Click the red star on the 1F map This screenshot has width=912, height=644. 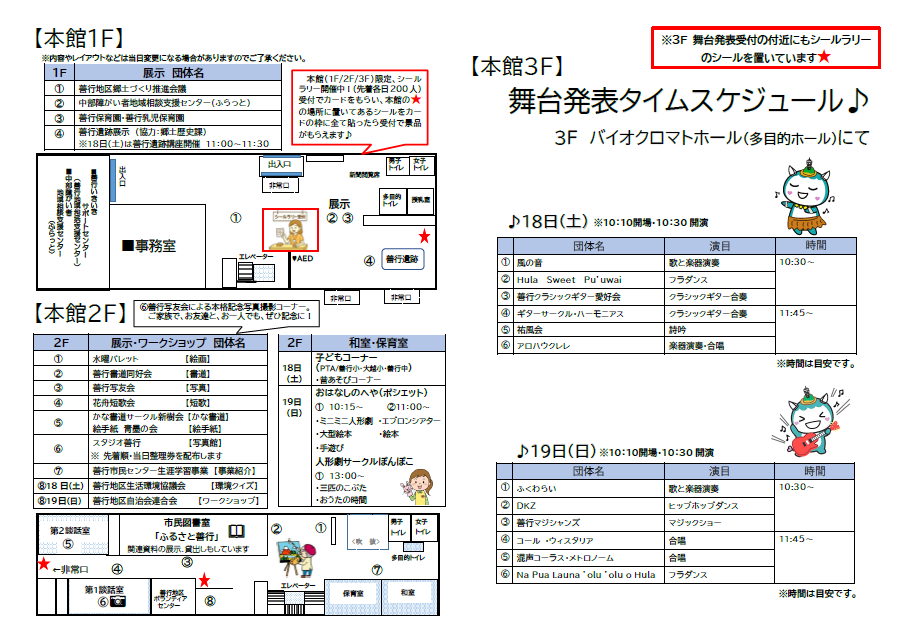(425, 236)
